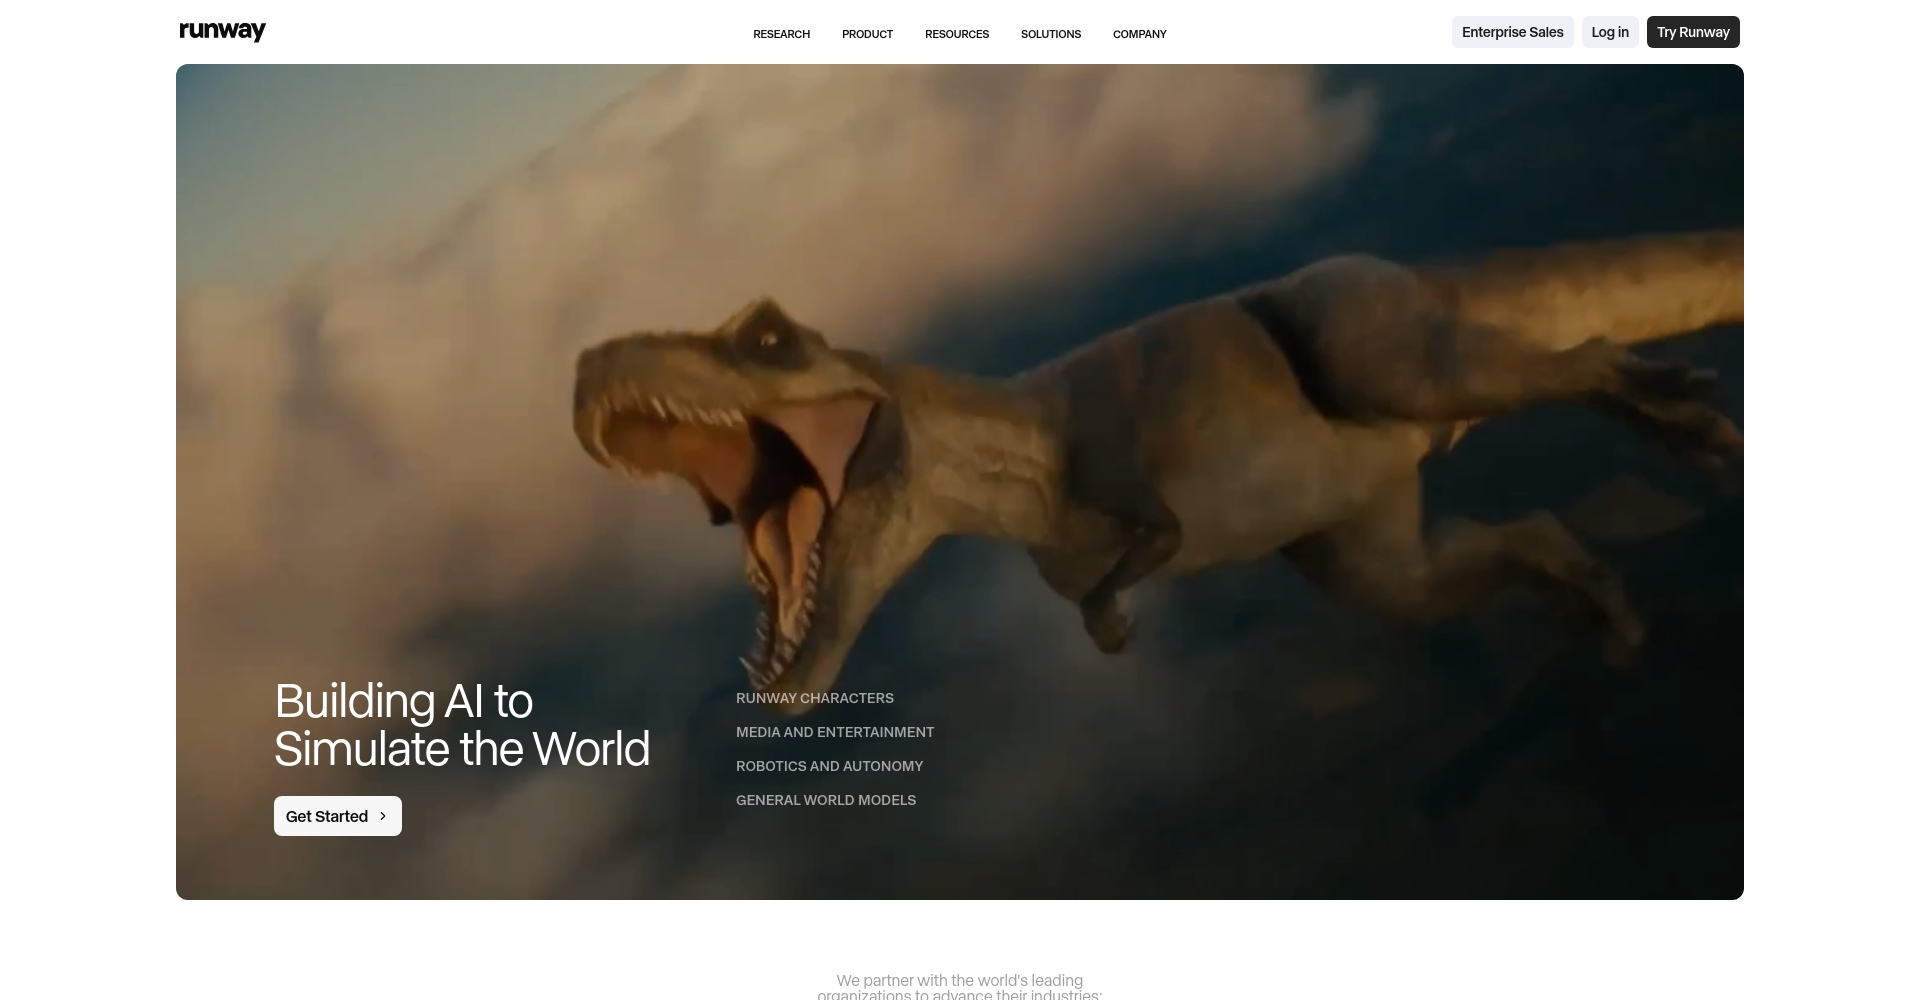Screen dimensions: 1920x1000
Task: Open the Research menu
Action: [x=781, y=34]
